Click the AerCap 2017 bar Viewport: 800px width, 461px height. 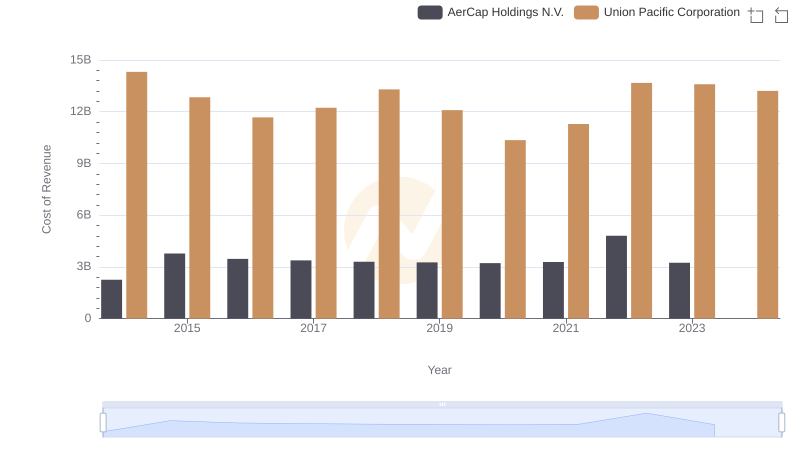coord(301,290)
